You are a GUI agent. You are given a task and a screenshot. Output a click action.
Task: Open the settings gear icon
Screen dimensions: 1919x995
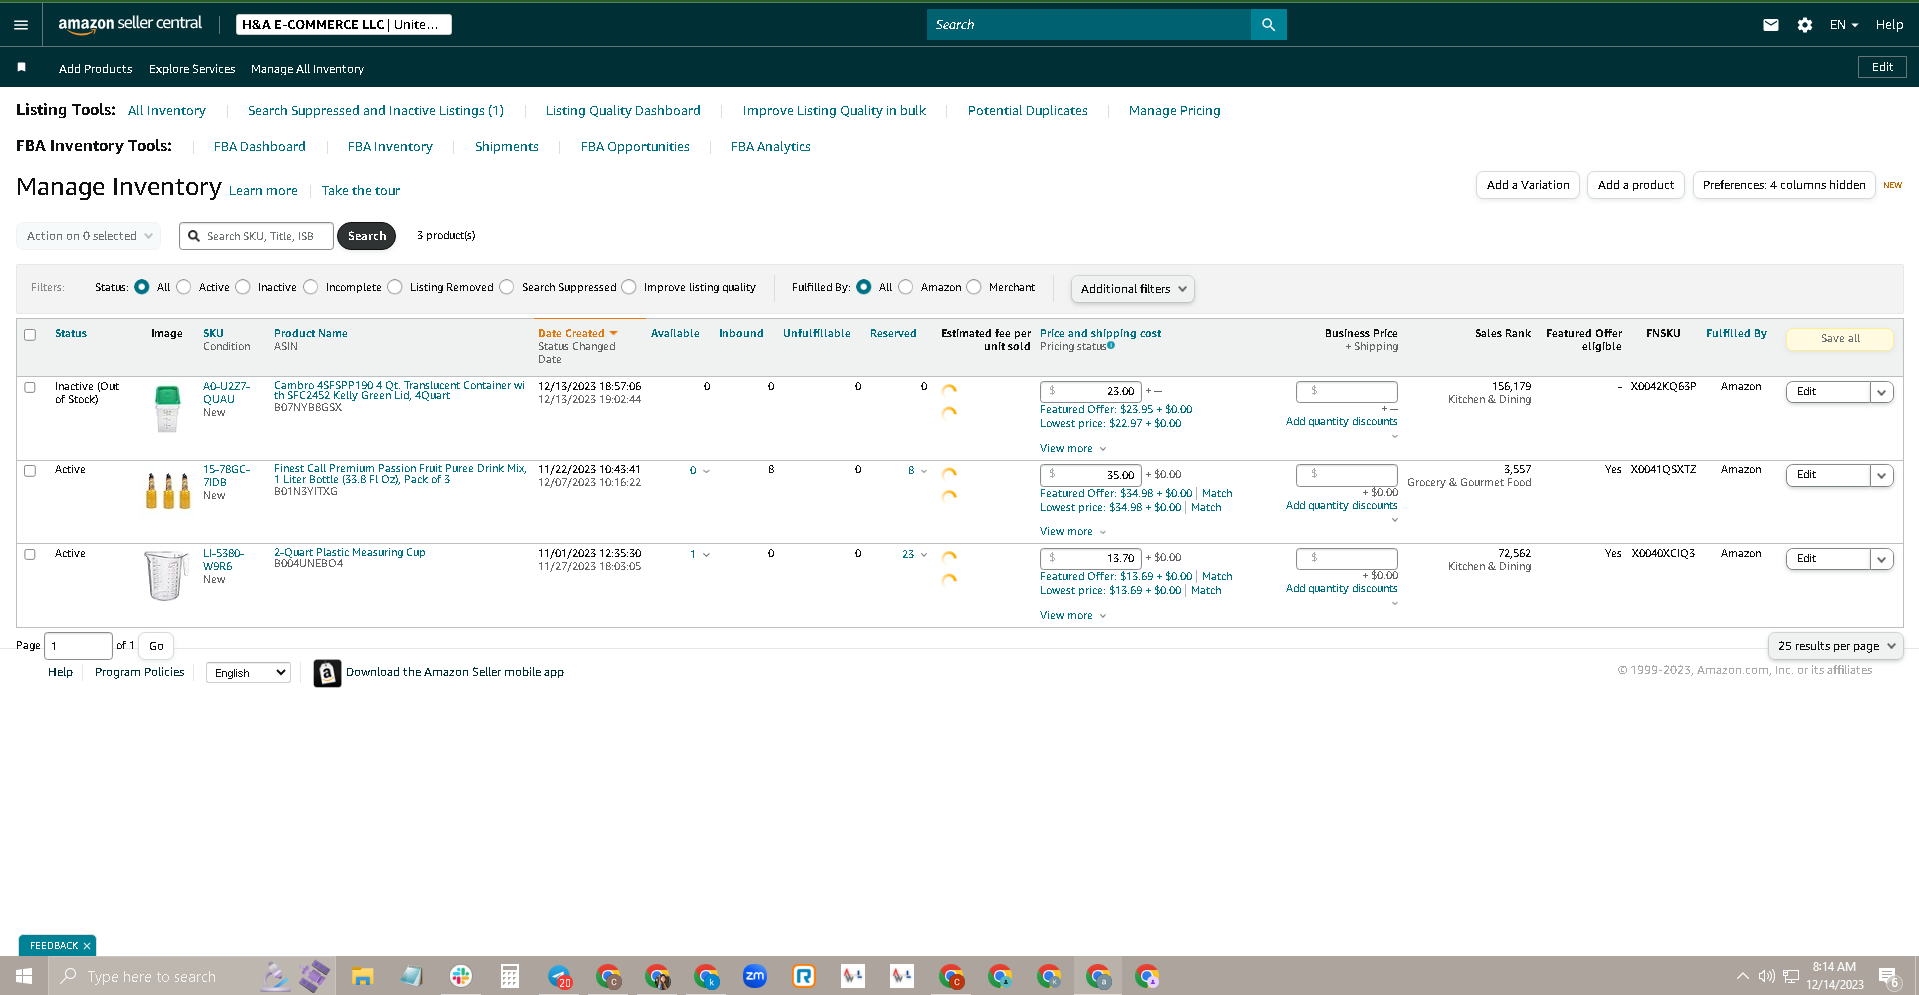pos(1805,25)
